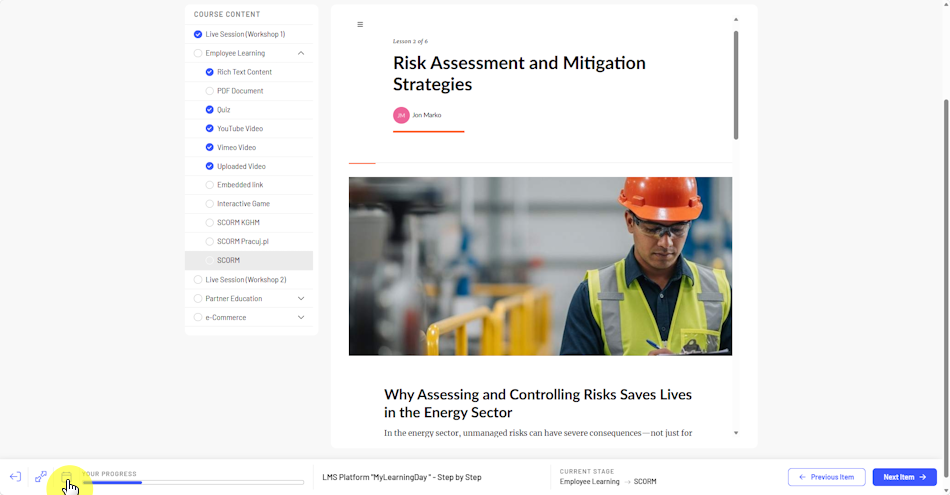950x495 pixels.
Task: Open the Quiz item
Action: [224, 110]
